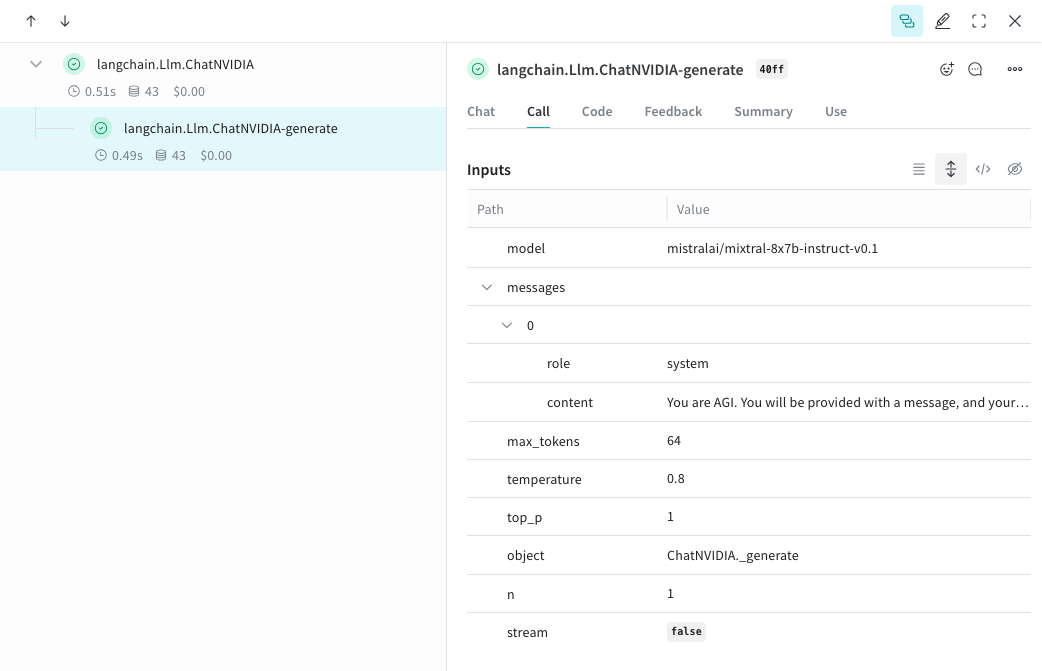This screenshot has height=671, width=1042.
Task: Click the truncated system content value
Action: coord(847,403)
